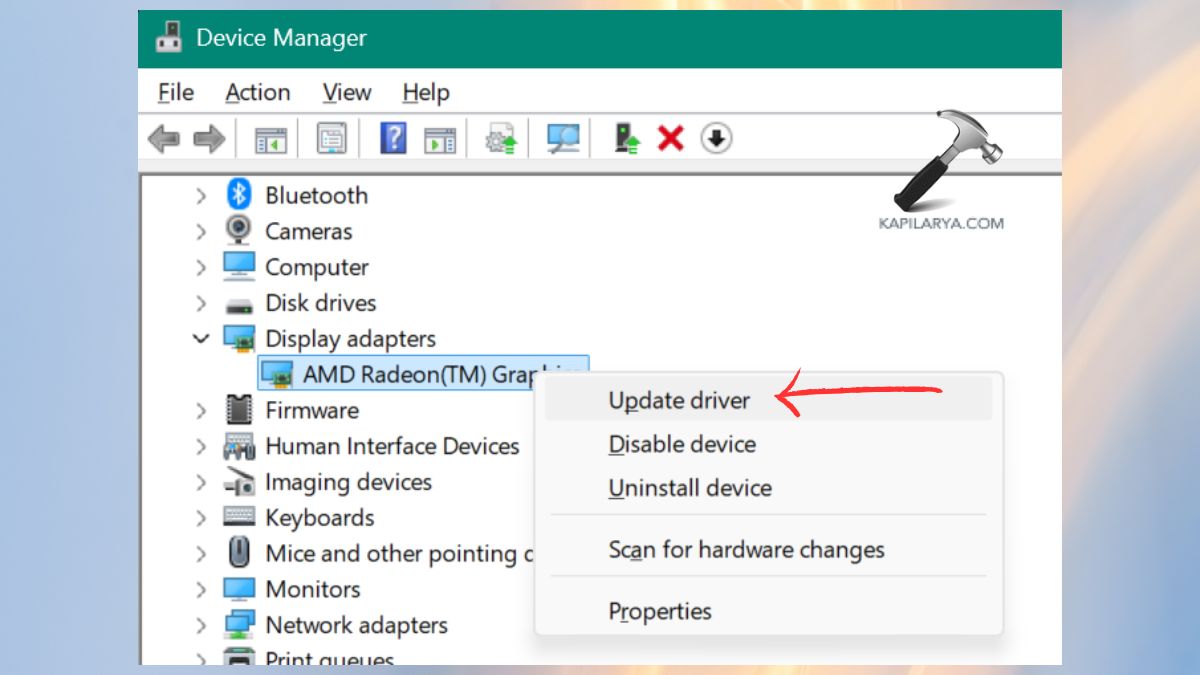Open the Action menu
The width and height of the screenshot is (1200, 675).
click(x=257, y=92)
